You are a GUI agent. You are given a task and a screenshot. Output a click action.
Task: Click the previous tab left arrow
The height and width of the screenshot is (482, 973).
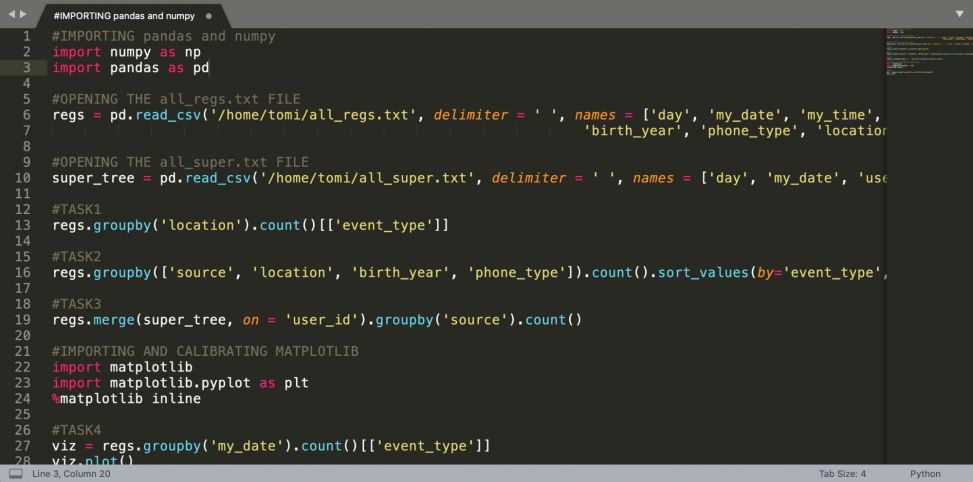10,13
